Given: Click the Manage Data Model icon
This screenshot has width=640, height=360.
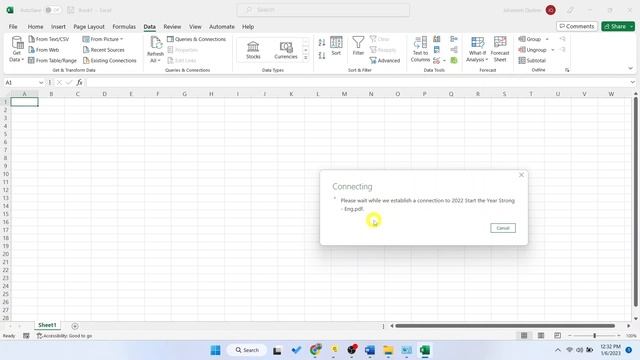Looking at the screenshot, I should pyautogui.click(x=453, y=60).
